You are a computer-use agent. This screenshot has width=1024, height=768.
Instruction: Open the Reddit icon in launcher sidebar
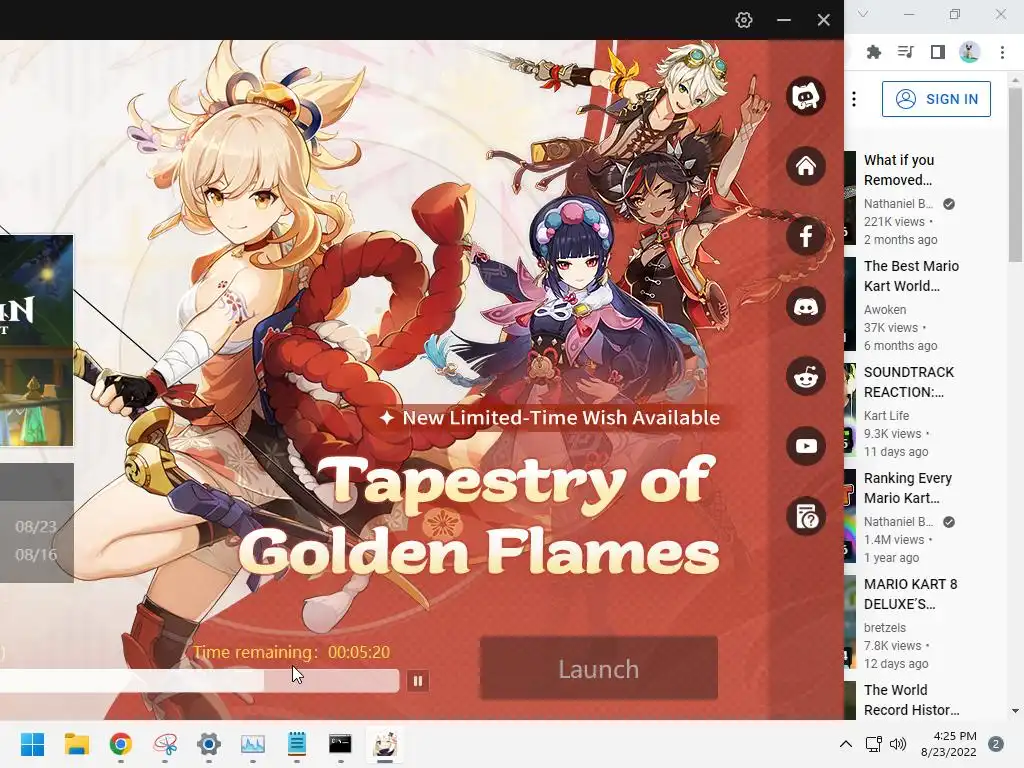[x=806, y=377]
